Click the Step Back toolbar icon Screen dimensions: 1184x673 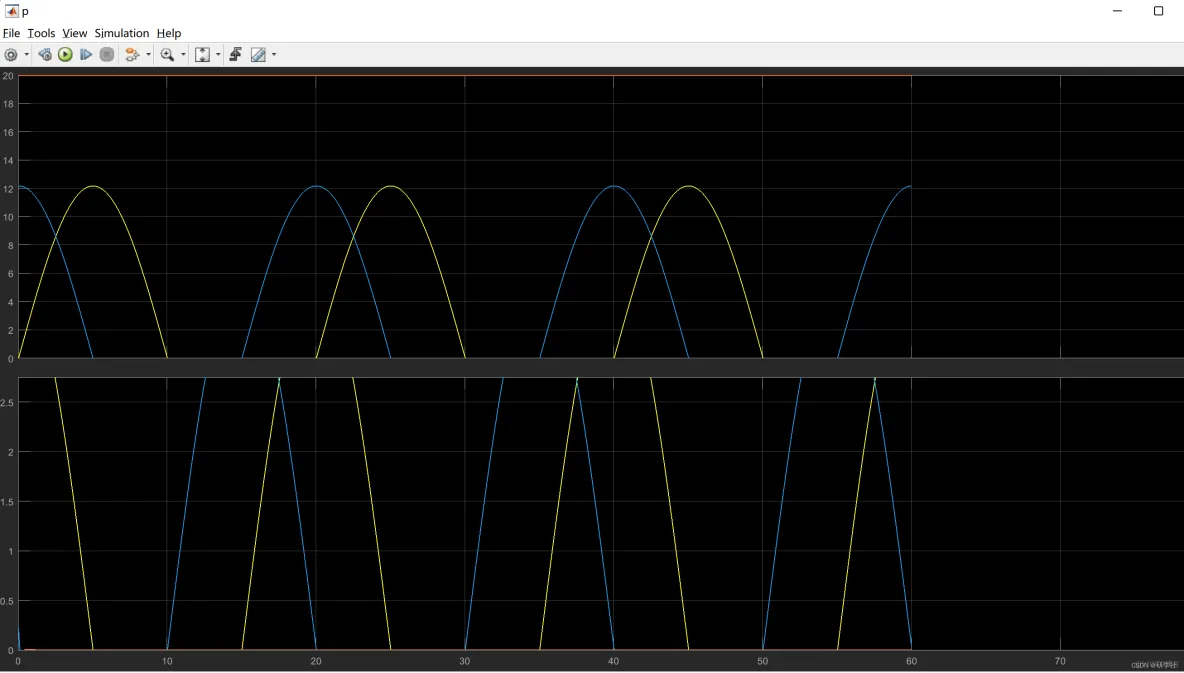pos(45,54)
